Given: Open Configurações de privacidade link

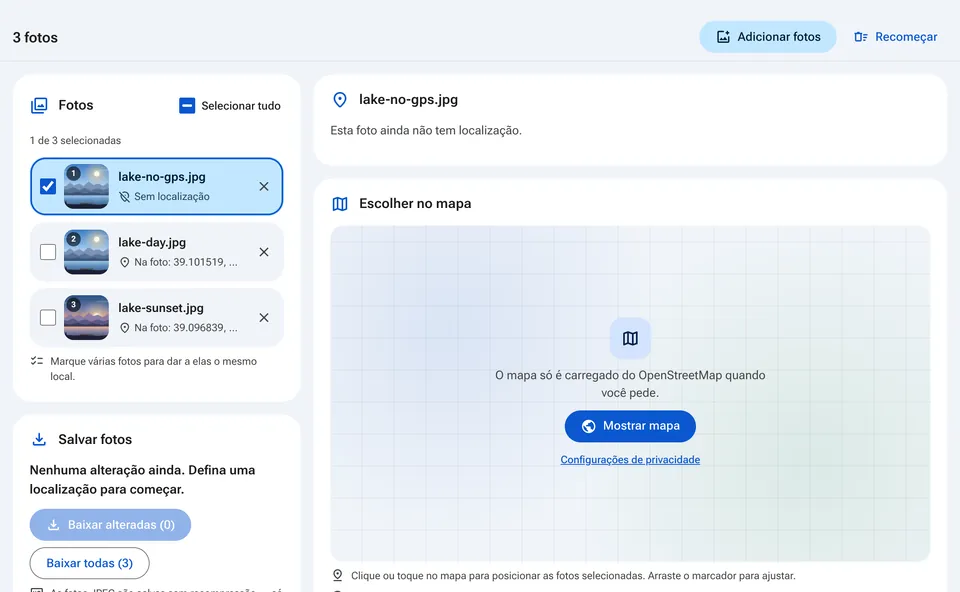Looking at the screenshot, I should point(630,460).
